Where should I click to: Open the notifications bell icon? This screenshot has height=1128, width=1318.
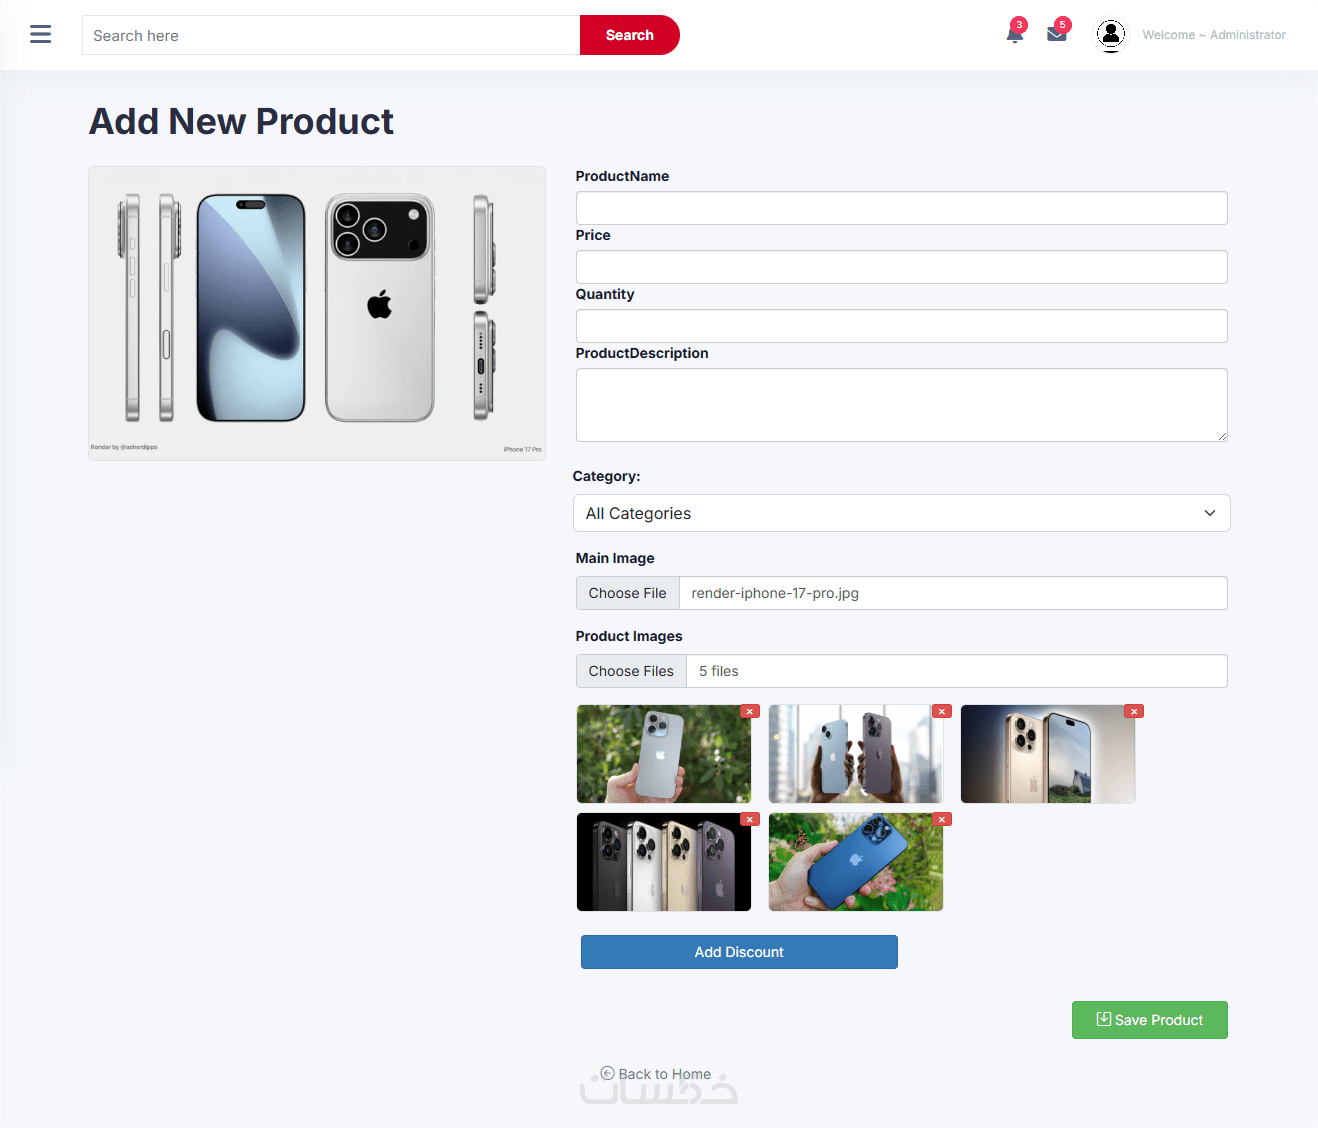[x=1015, y=34]
